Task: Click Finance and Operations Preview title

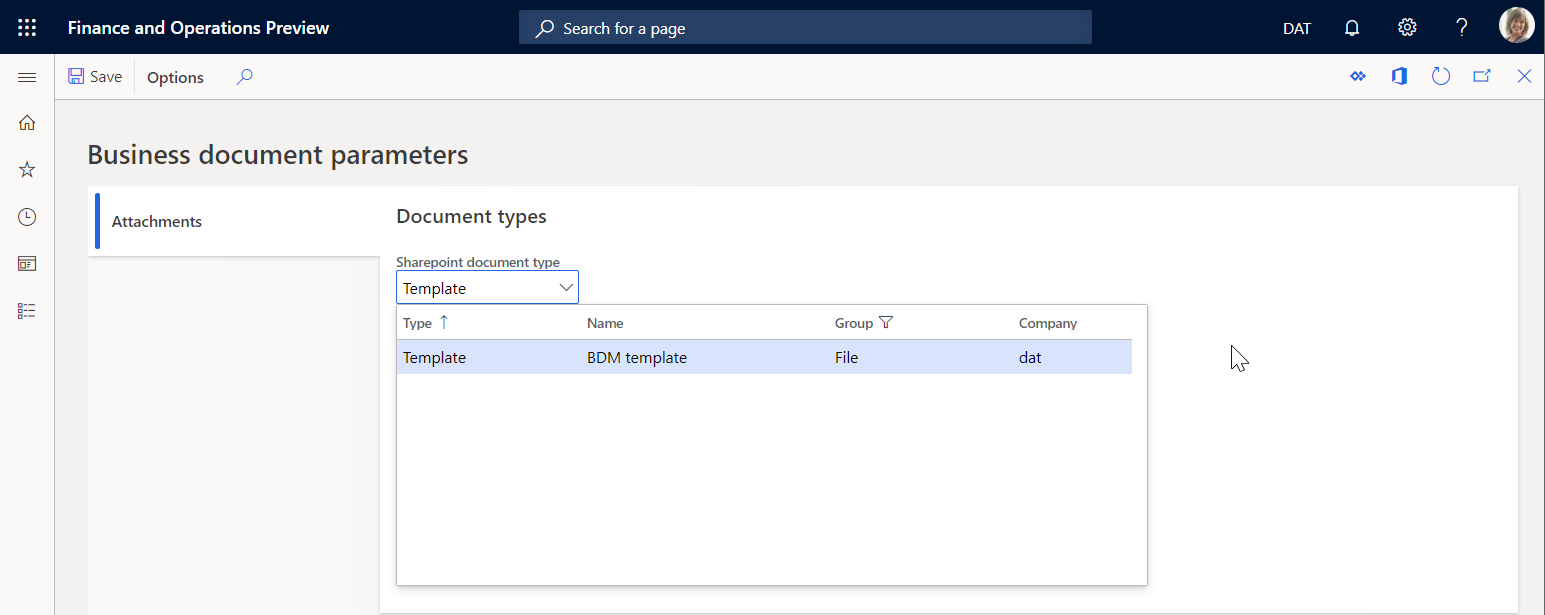Action: click(x=198, y=28)
